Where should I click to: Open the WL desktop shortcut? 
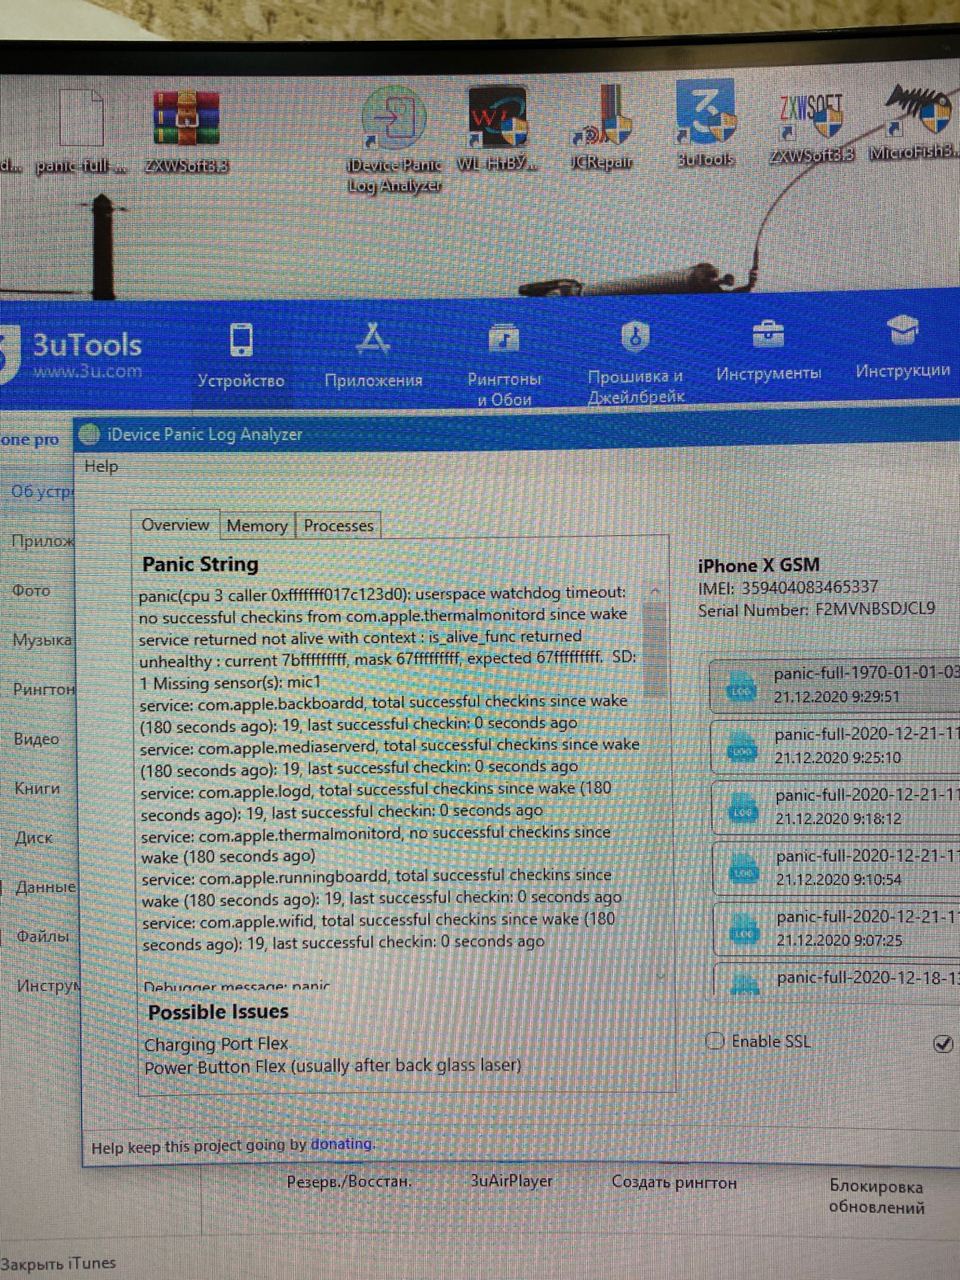[497, 128]
